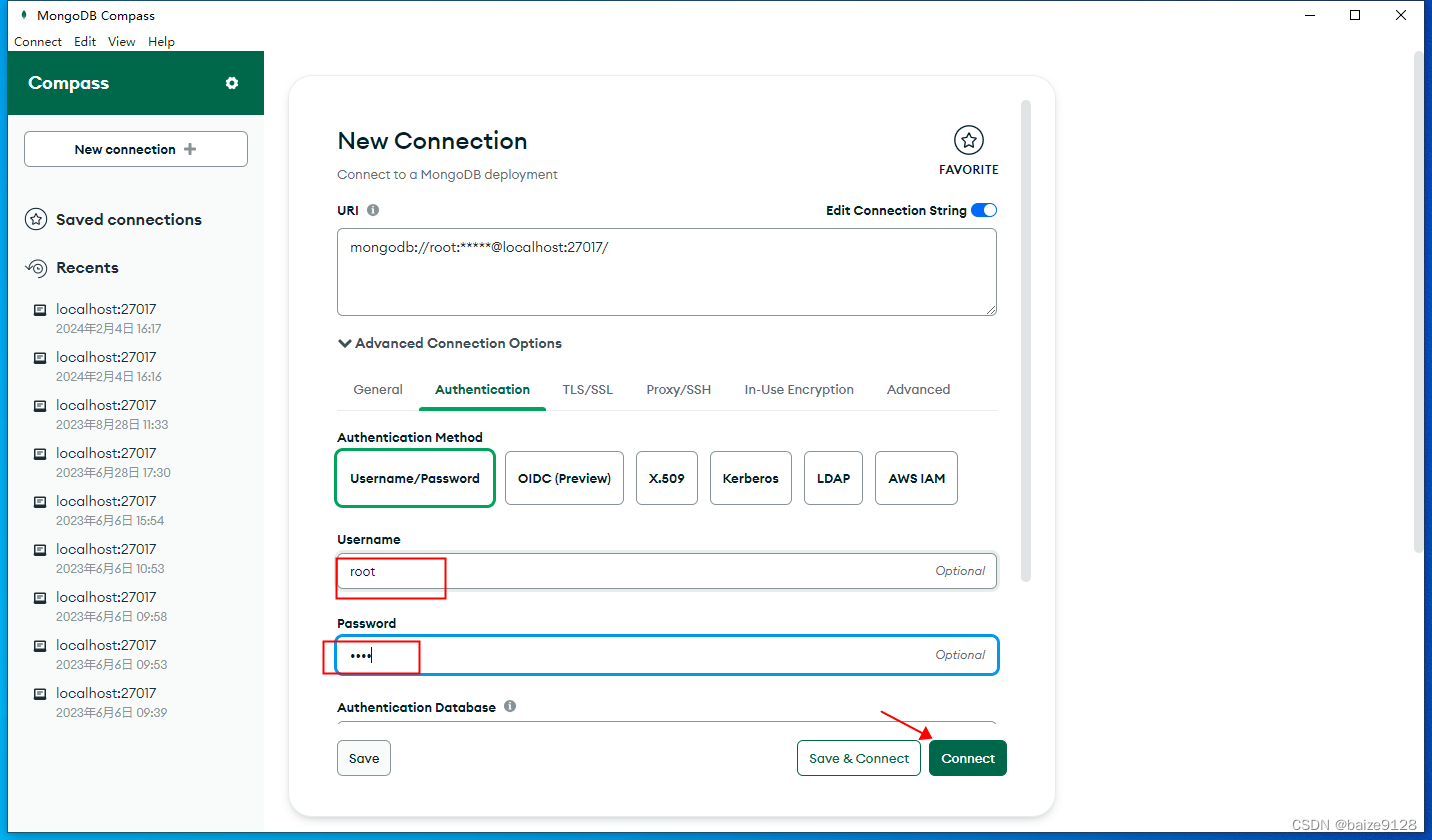Viewport: 1432px width, 840px height.
Task: Click the icon of recent connection 2023年6月6日 09:58
Action: pyautogui.click(x=40, y=598)
